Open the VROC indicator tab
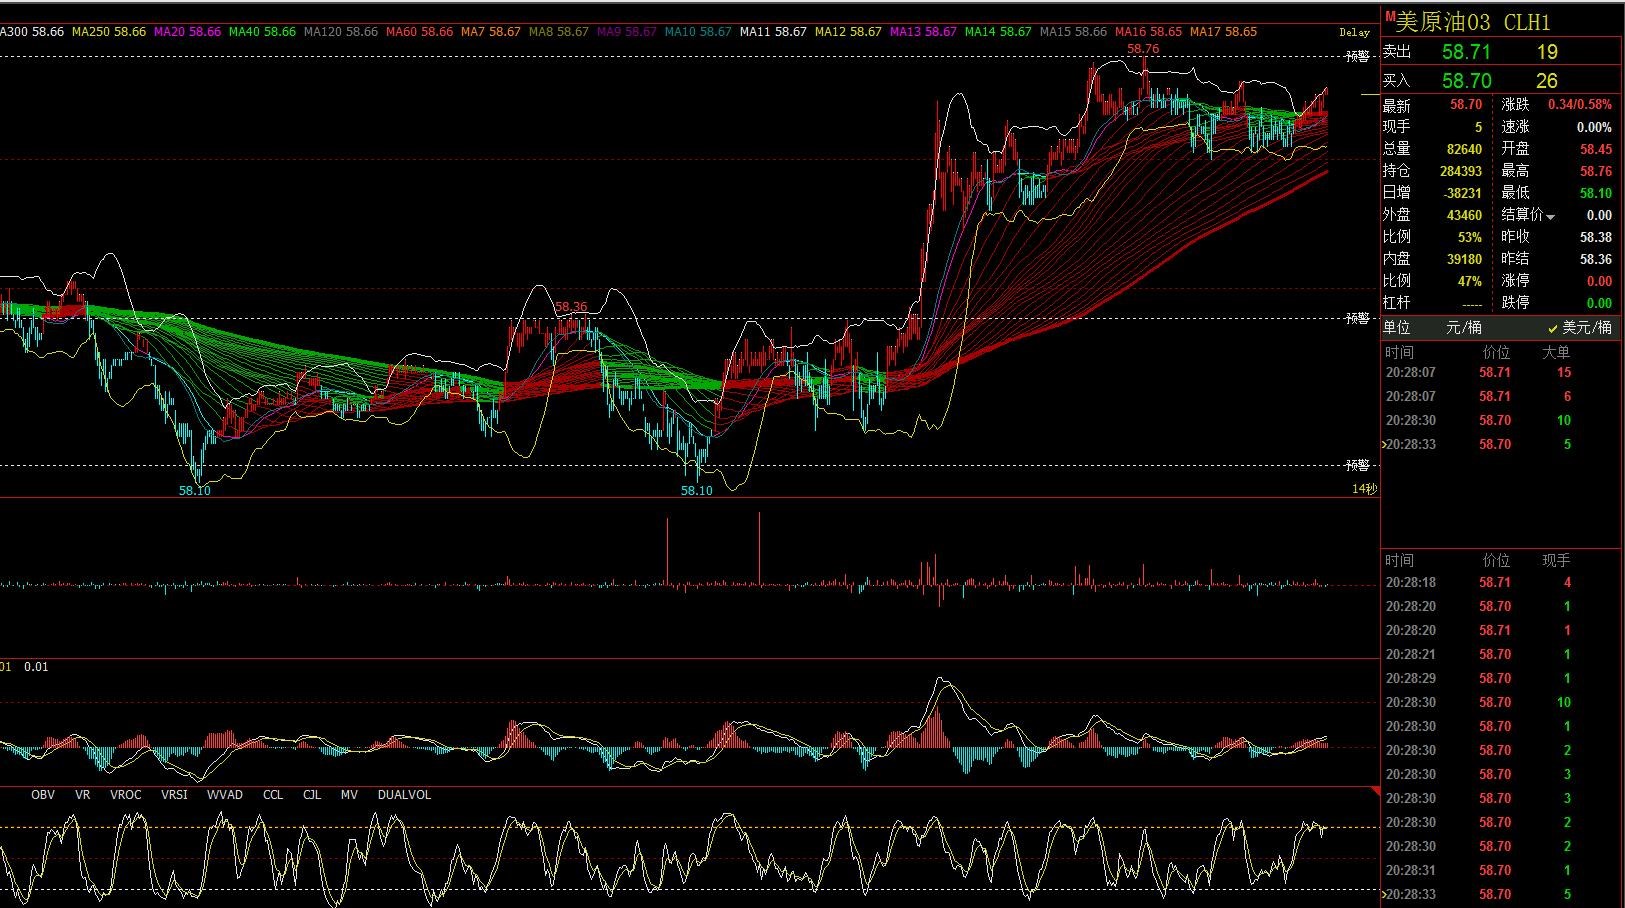1625x908 pixels. (126, 795)
